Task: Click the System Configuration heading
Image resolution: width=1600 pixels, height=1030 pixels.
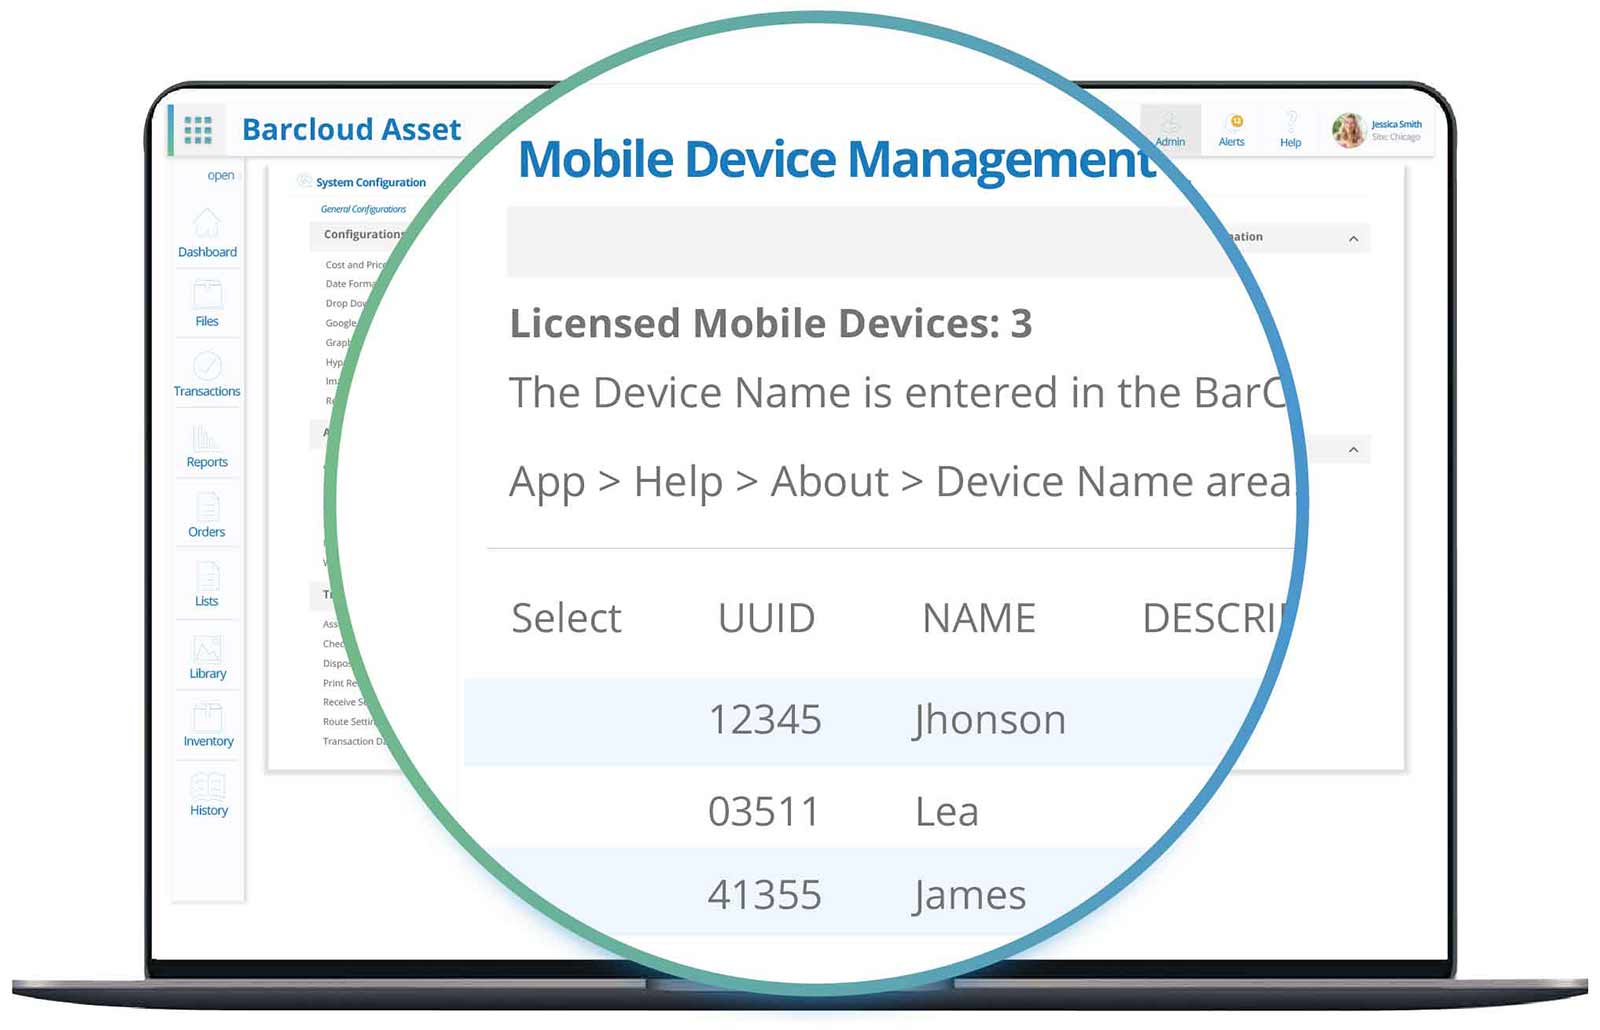Action: (371, 182)
